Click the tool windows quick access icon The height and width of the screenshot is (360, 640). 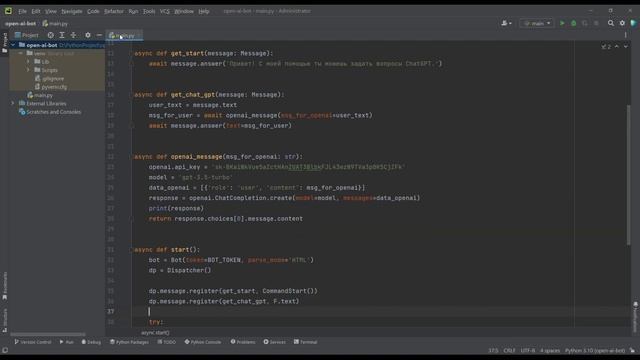point(5,351)
